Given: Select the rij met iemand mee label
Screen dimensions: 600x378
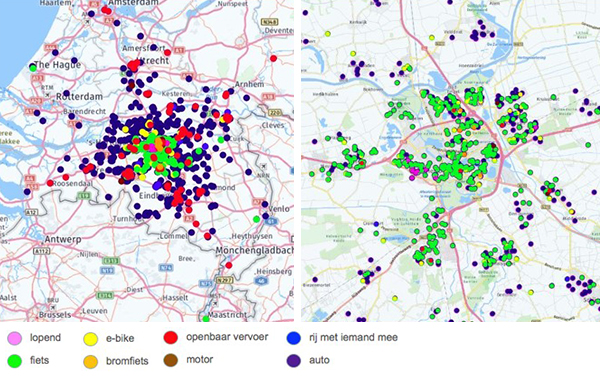Looking at the screenshot, I should pos(353,337).
